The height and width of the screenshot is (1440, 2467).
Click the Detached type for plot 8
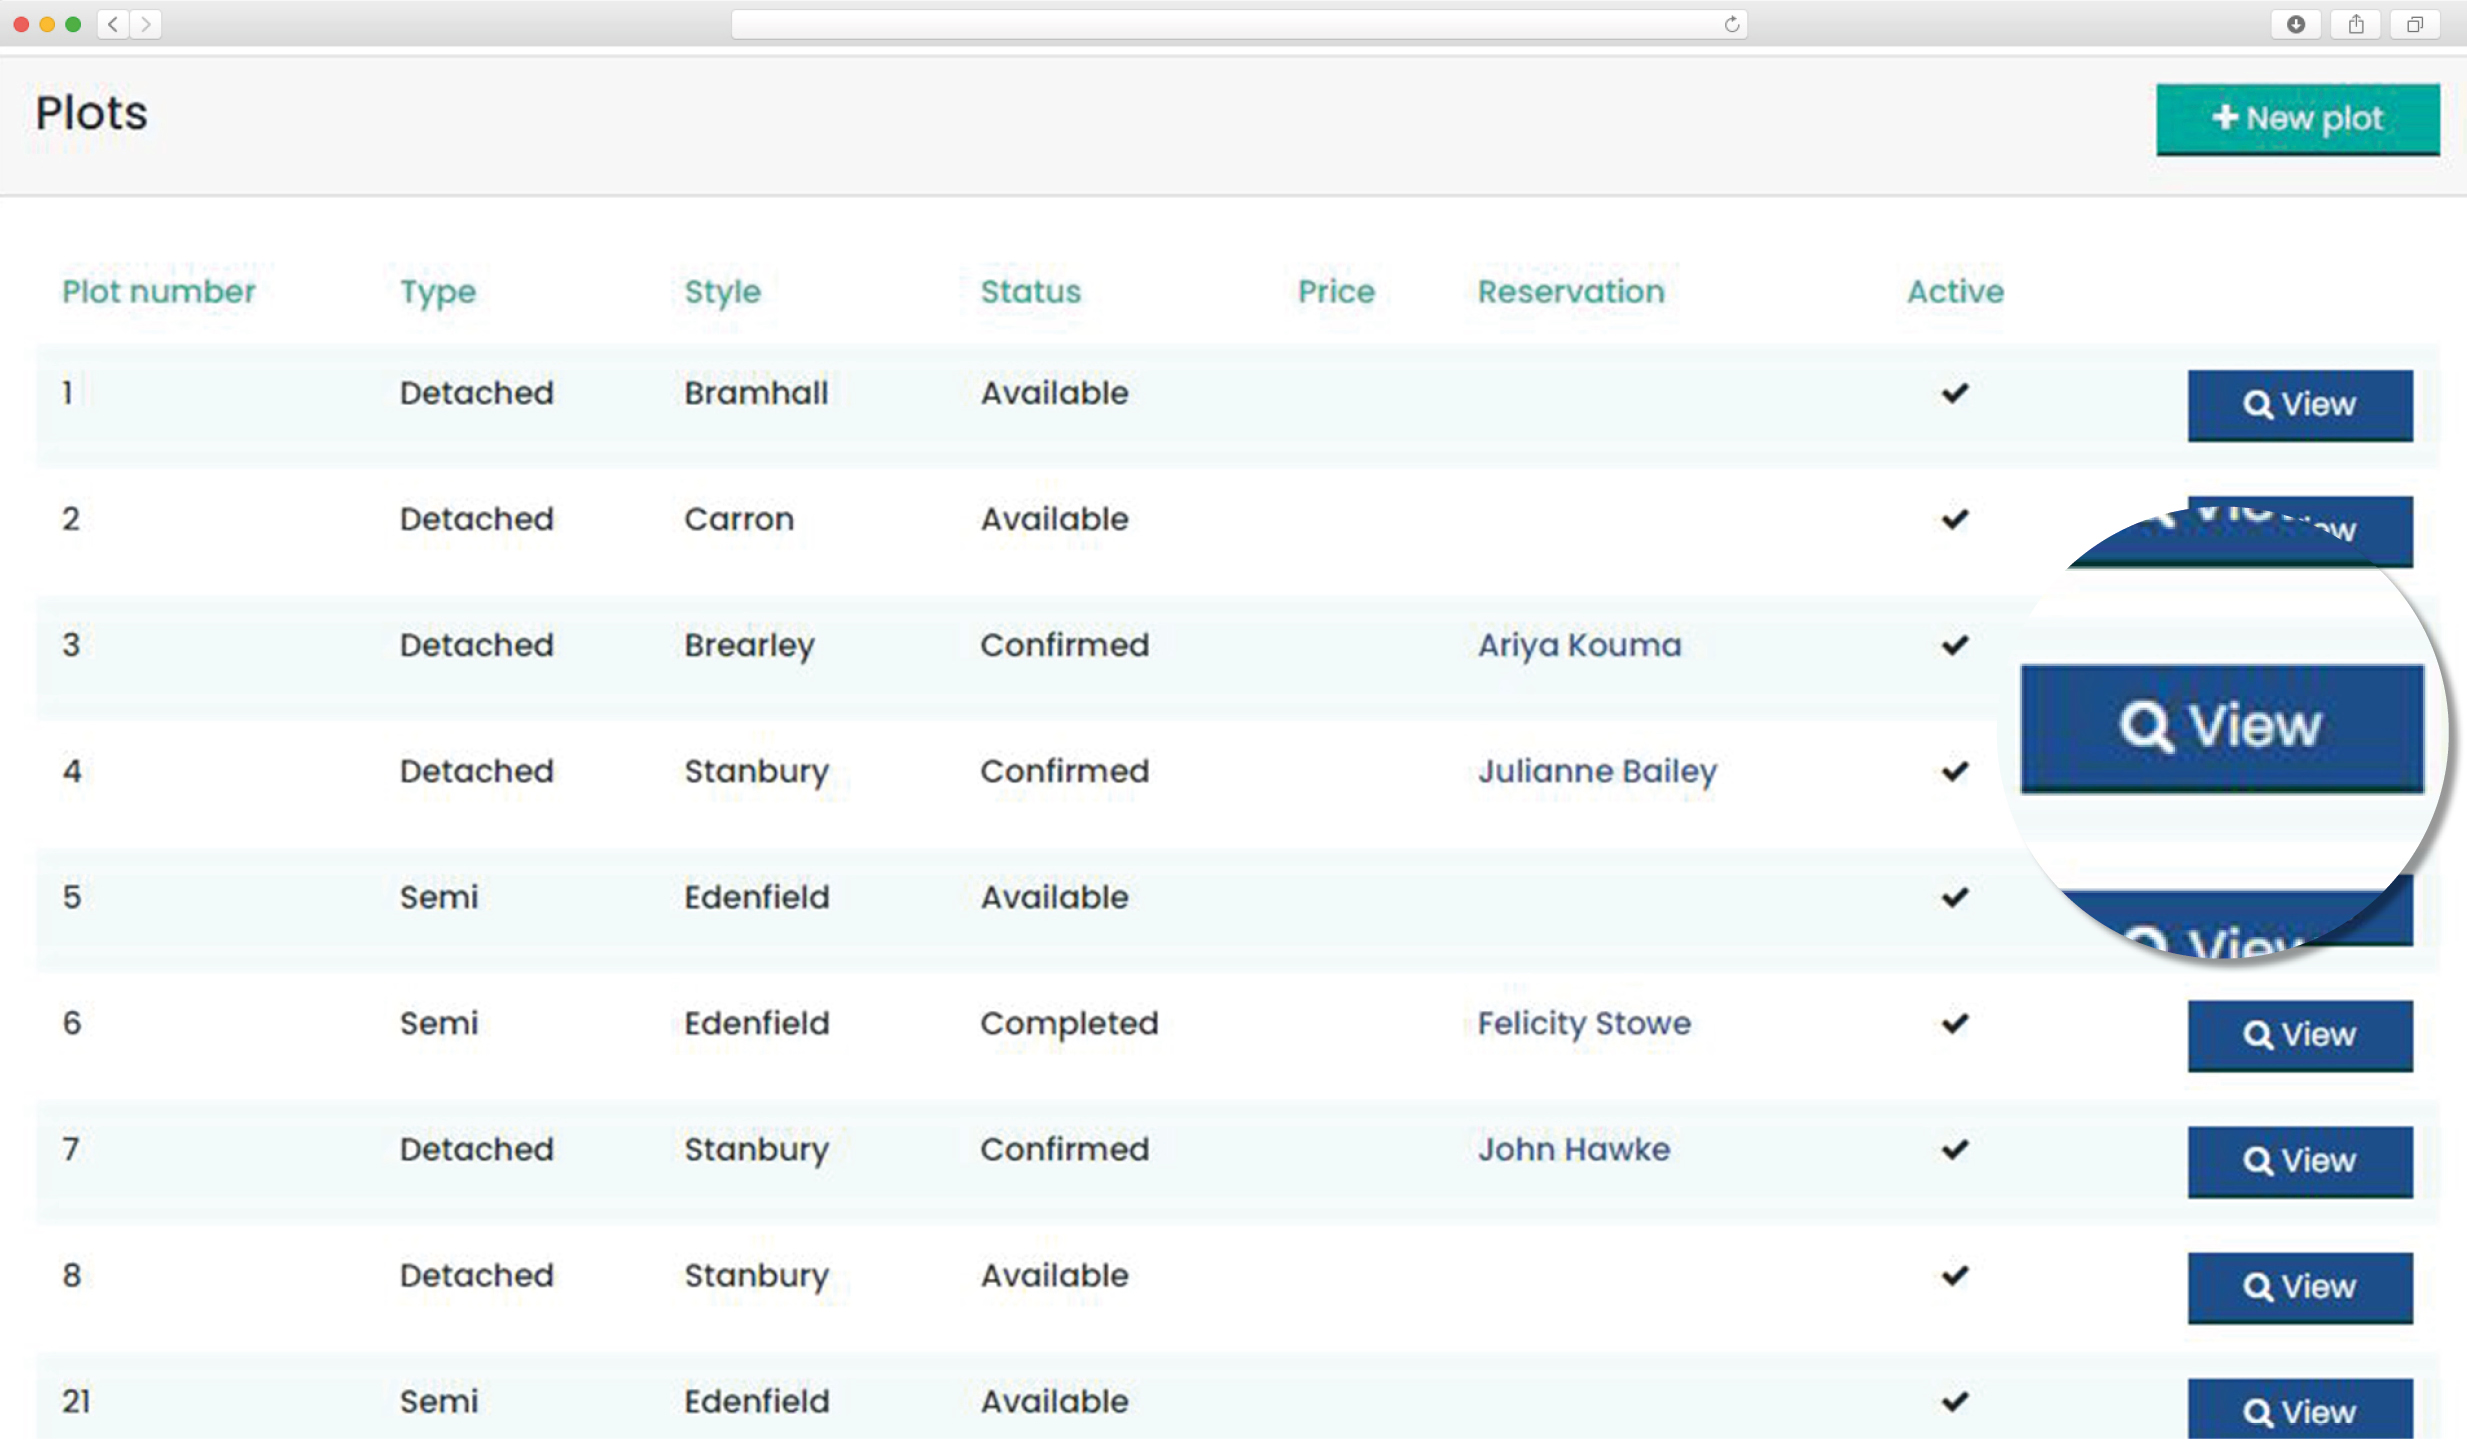476,1275
